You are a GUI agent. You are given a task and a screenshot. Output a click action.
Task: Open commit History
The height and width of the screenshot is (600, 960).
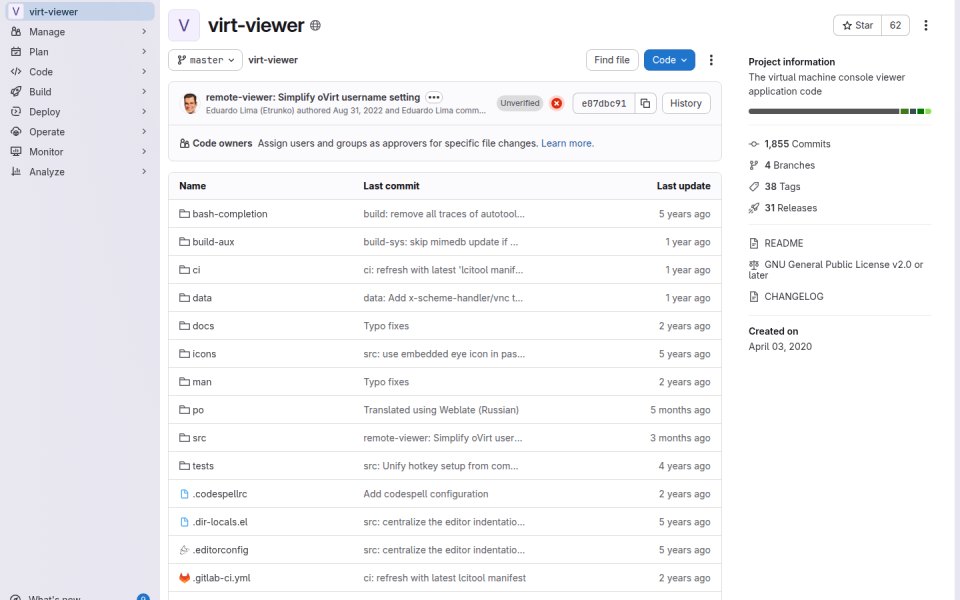[x=686, y=103]
